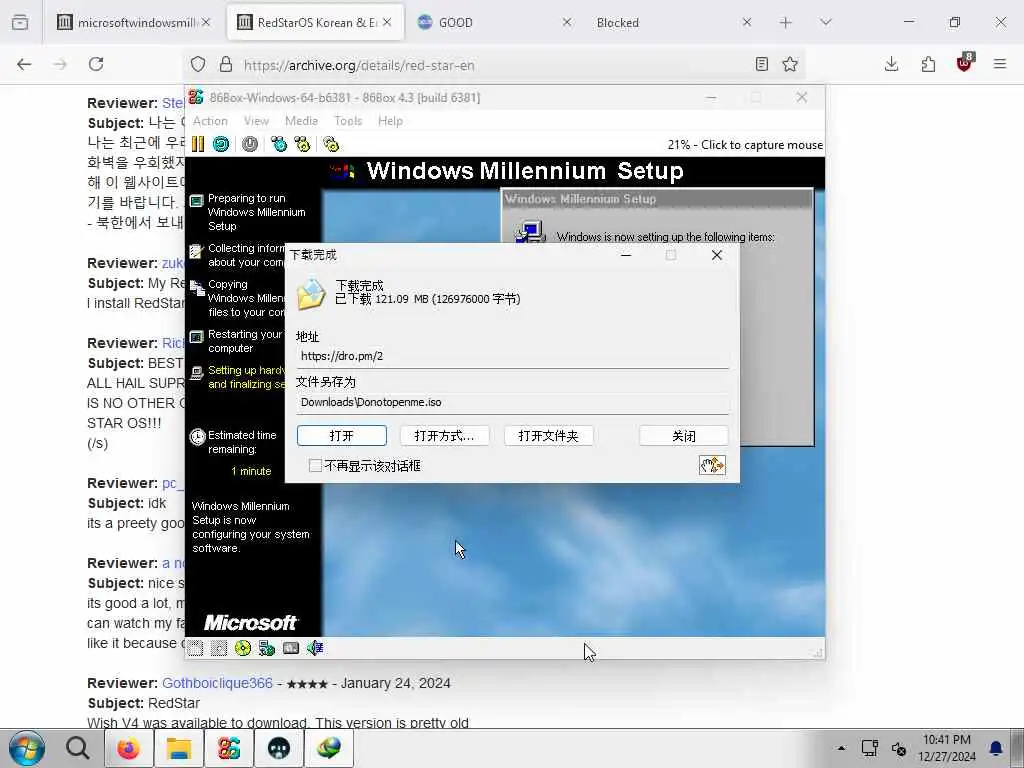Open Help menu in 86Box
This screenshot has height=768, width=1024.
click(391, 121)
